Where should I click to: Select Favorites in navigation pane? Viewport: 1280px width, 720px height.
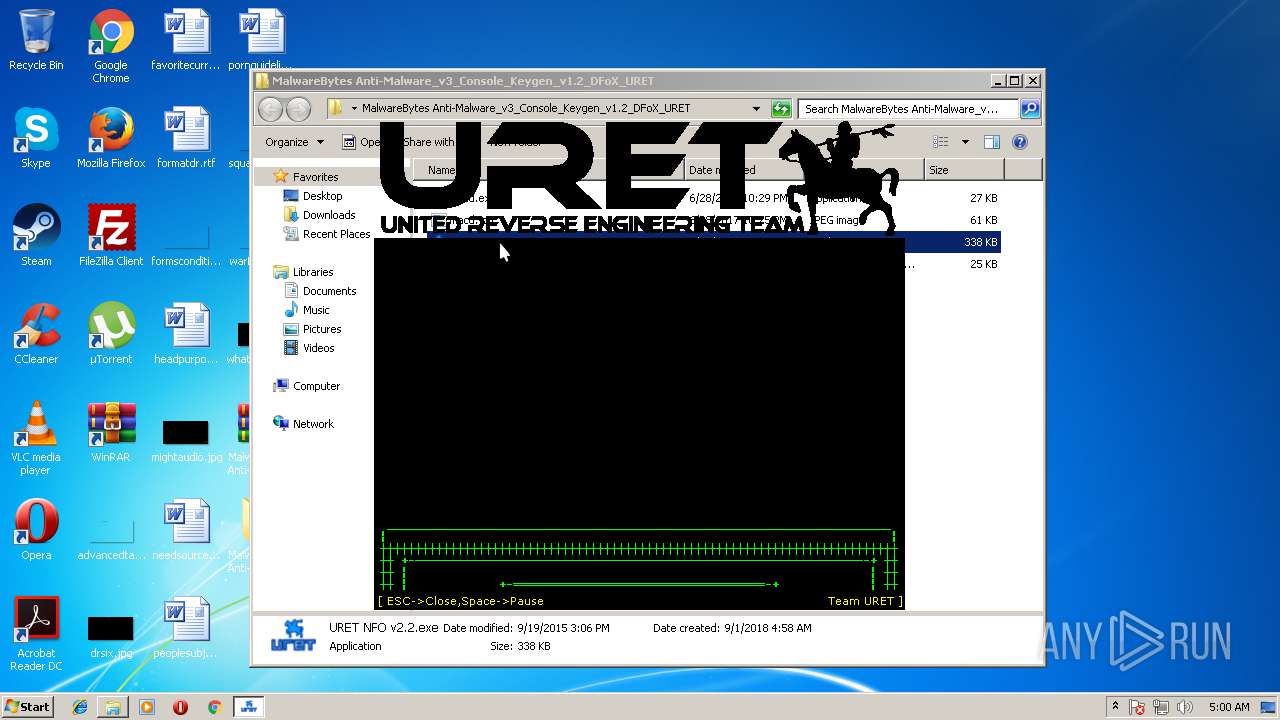click(315, 177)
